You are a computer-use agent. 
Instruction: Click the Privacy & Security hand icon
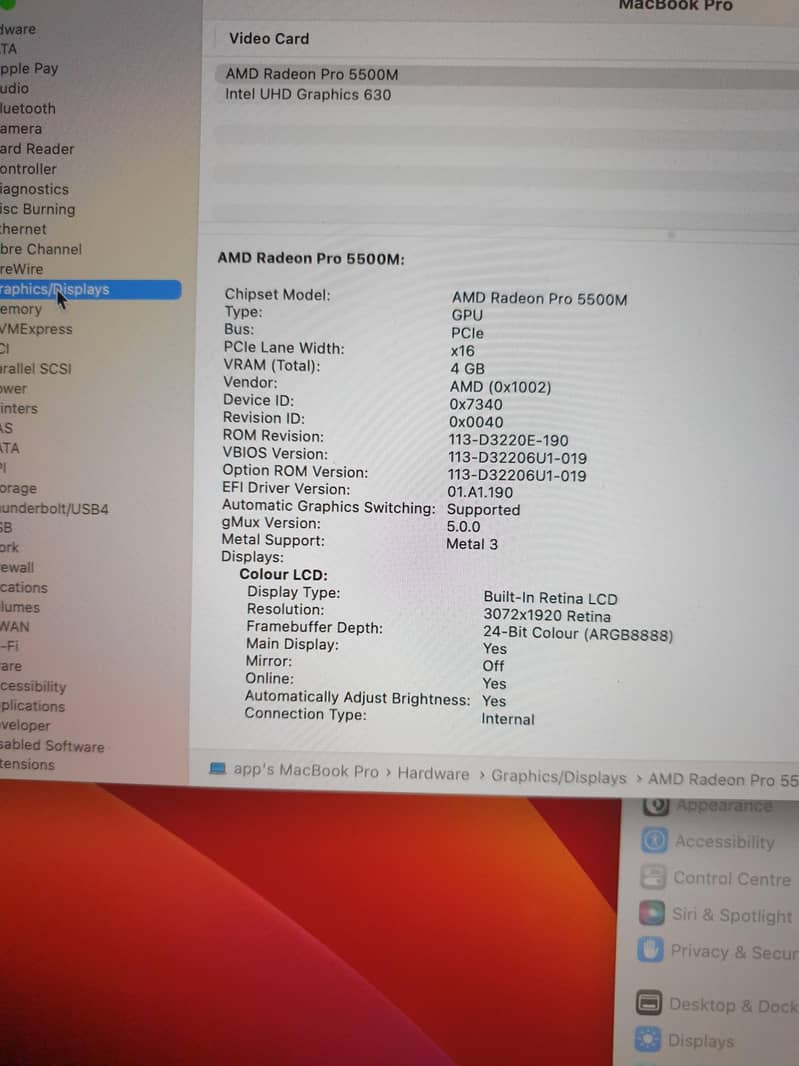pos(651,950)
